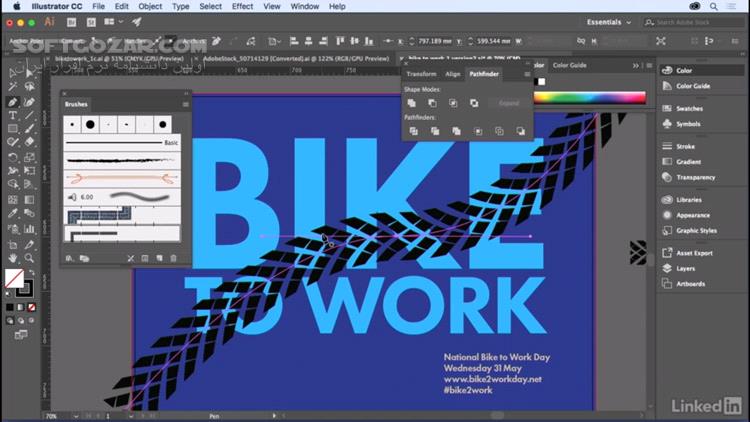Open the Brushes panel options menu

point(186,104)
